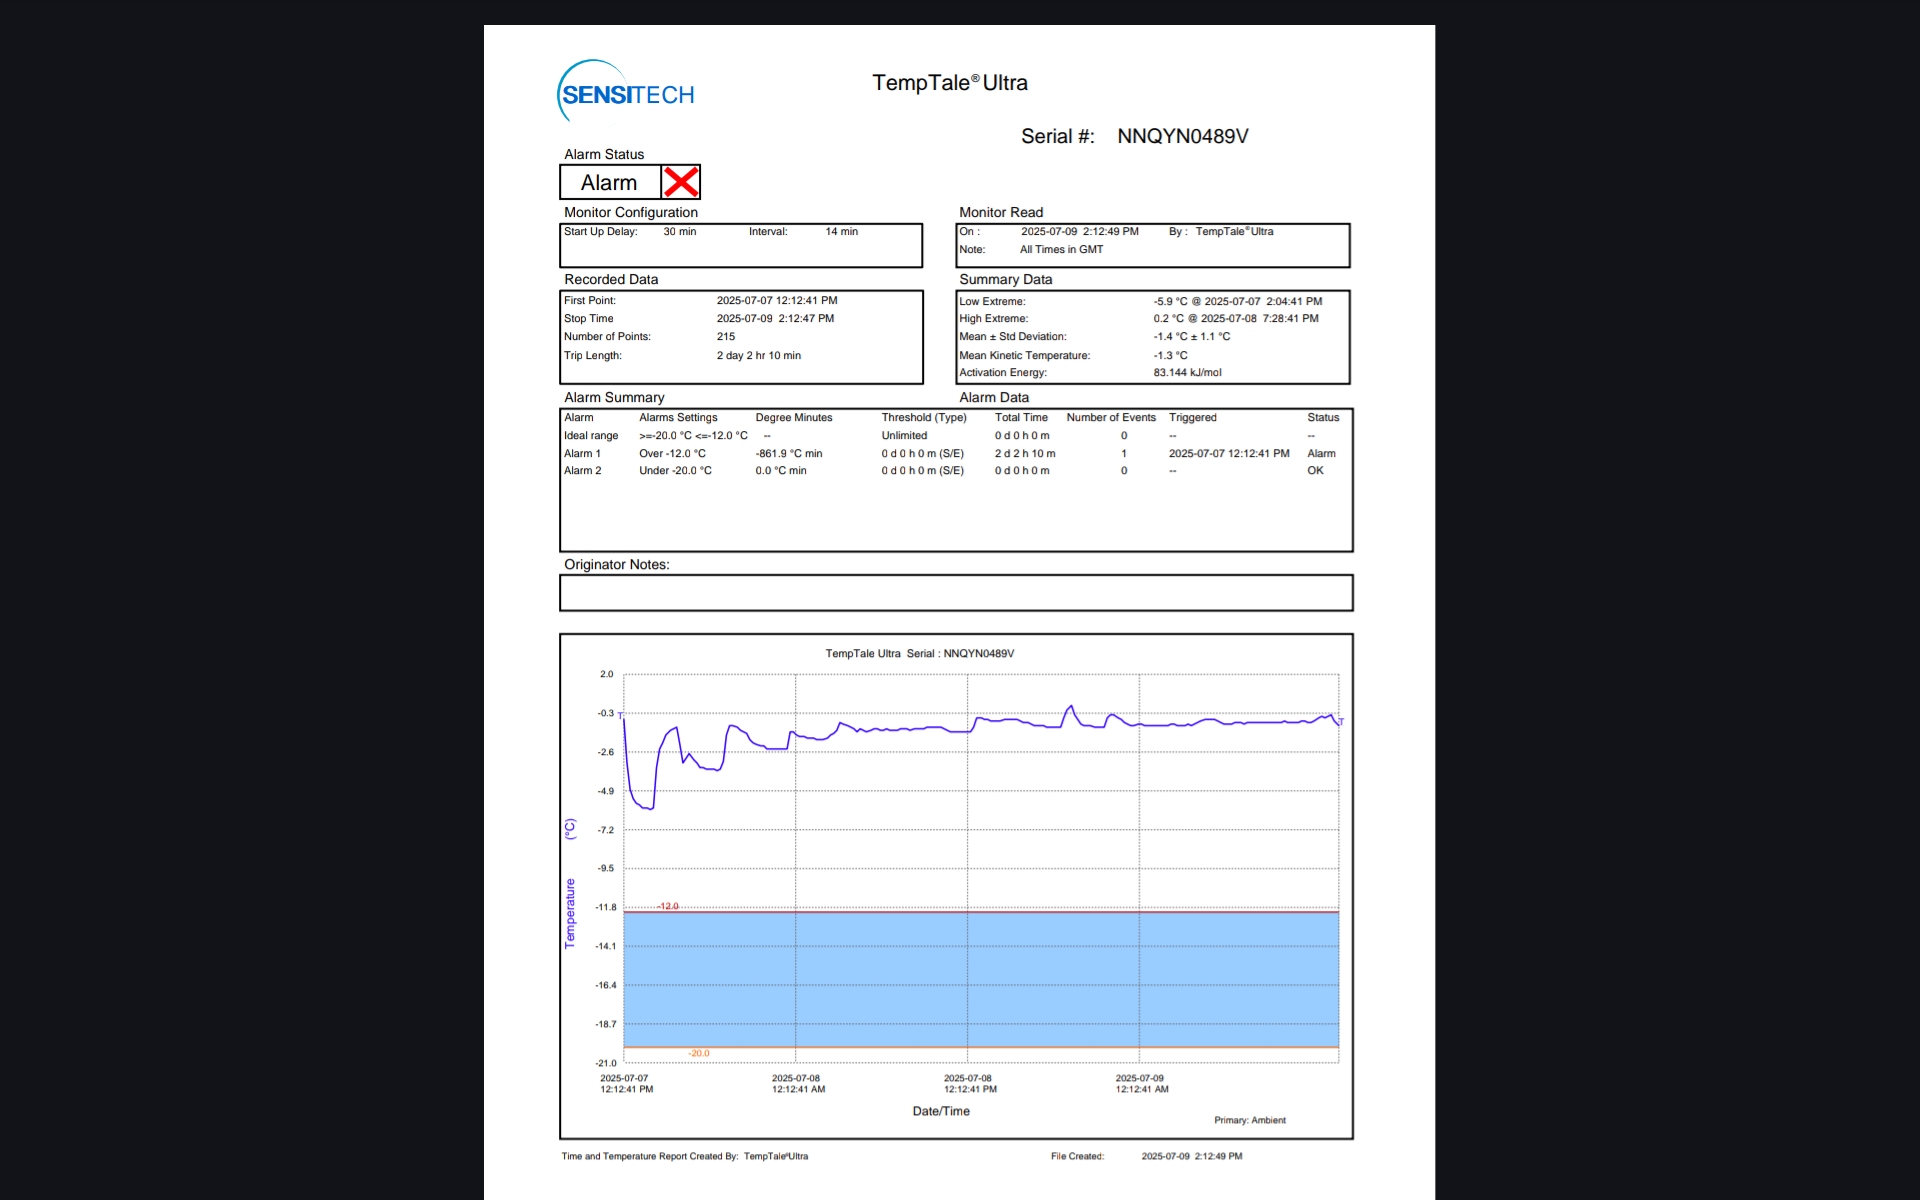Click the Alarm 2 row OK status
Viewport: 1920px width, 1200px height.
coord(1315,471)
